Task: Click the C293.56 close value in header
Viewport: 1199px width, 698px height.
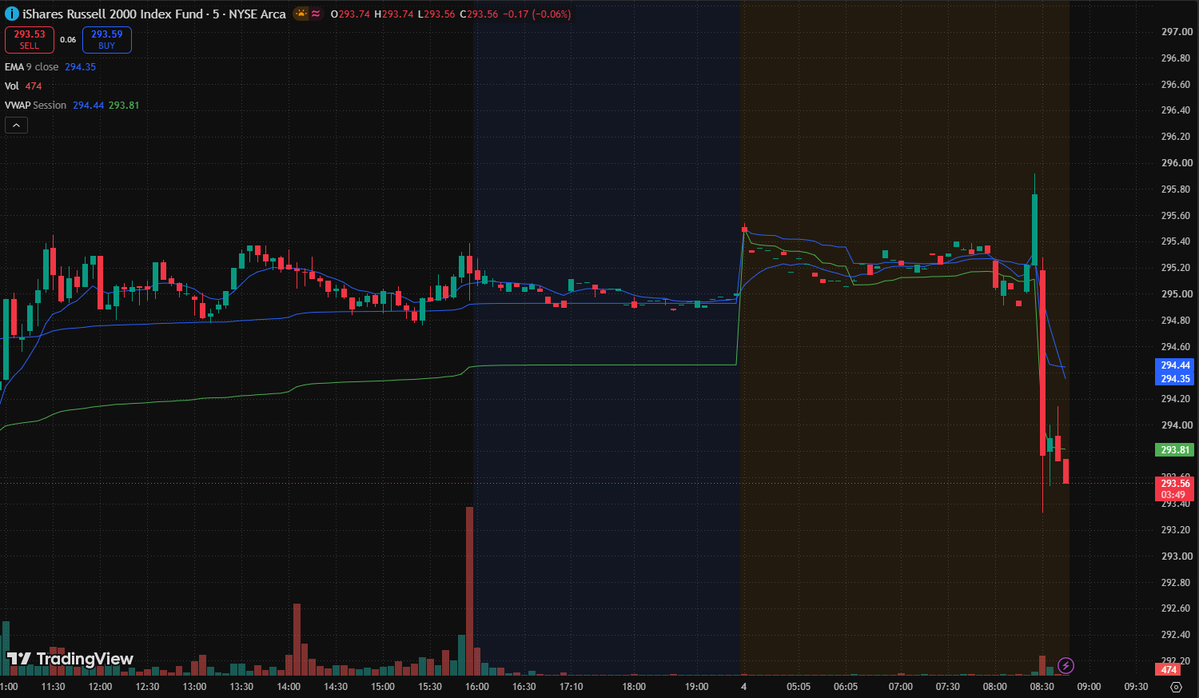Action: point(479,14)
